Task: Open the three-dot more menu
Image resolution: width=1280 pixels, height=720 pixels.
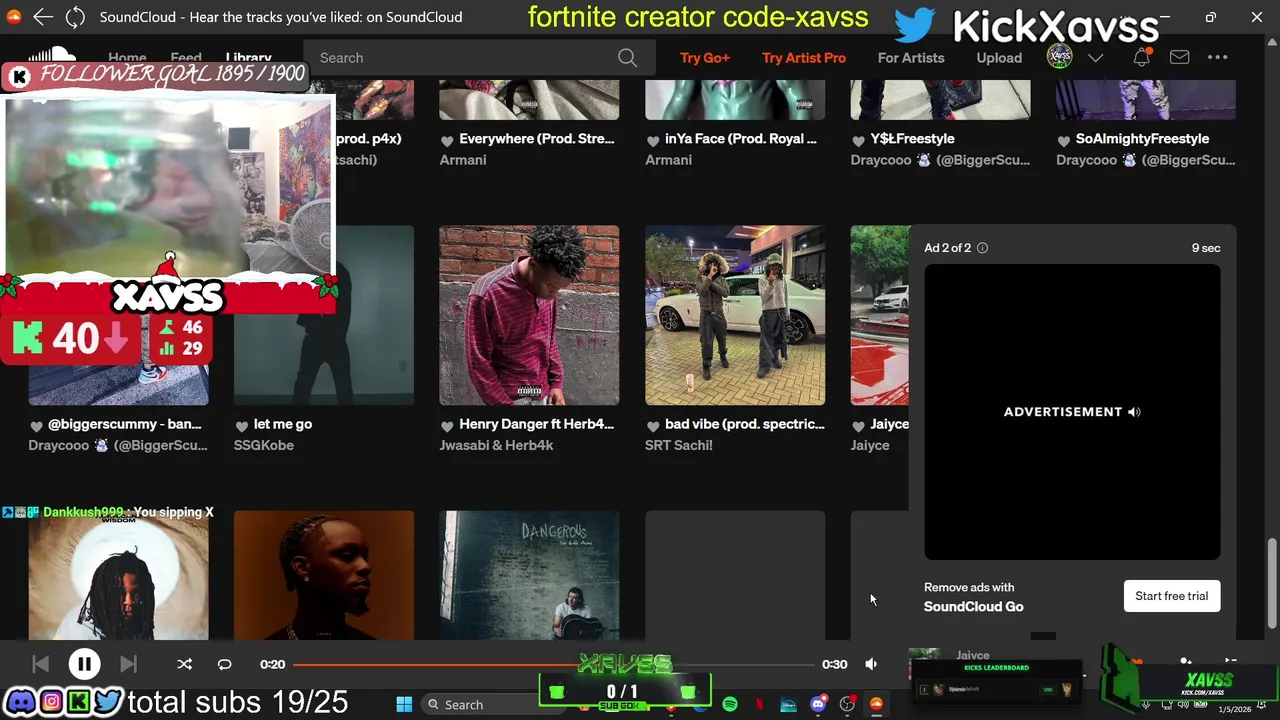Action: pos(1217,58)
